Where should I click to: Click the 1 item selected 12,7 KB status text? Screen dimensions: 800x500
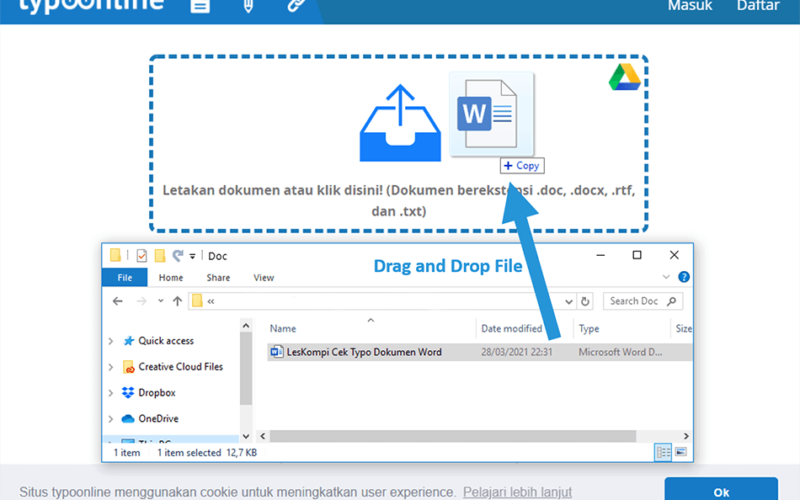[207, 453]
